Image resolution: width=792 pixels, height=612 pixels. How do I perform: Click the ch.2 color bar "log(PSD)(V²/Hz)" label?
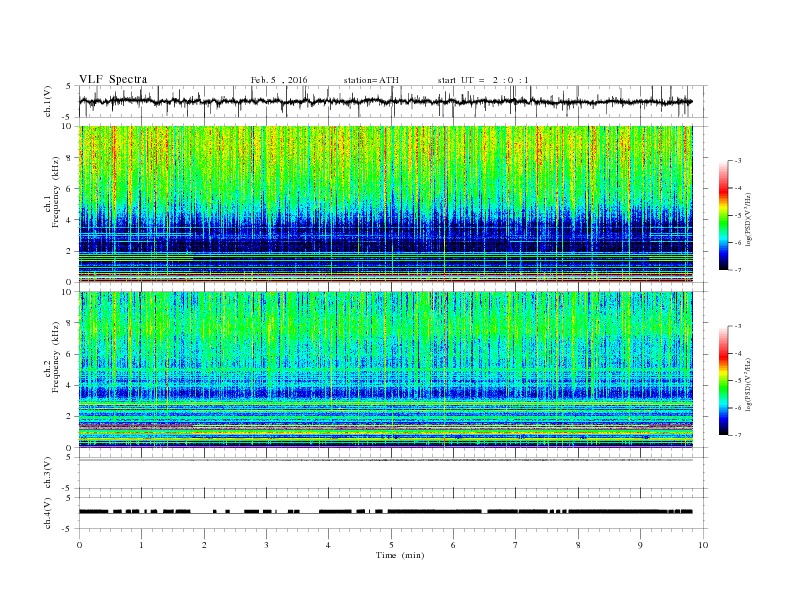(748, 384)
